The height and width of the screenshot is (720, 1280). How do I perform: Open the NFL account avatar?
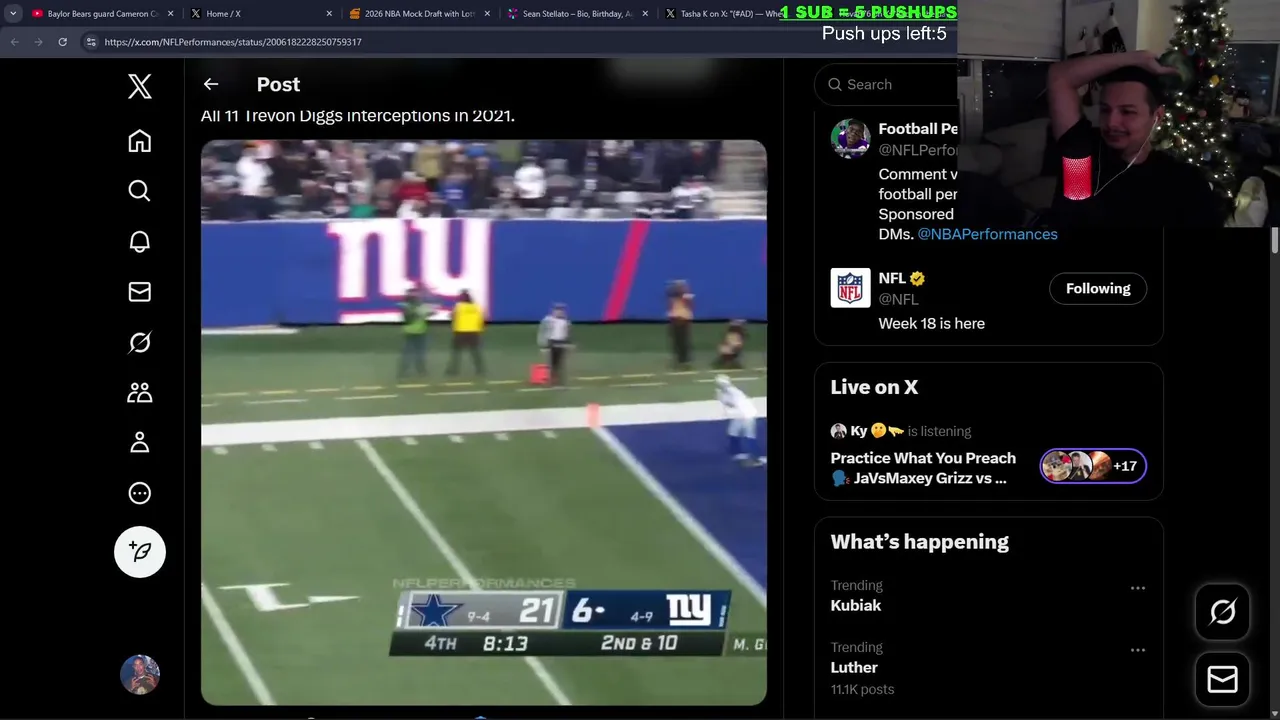click(x=850, y=288)
